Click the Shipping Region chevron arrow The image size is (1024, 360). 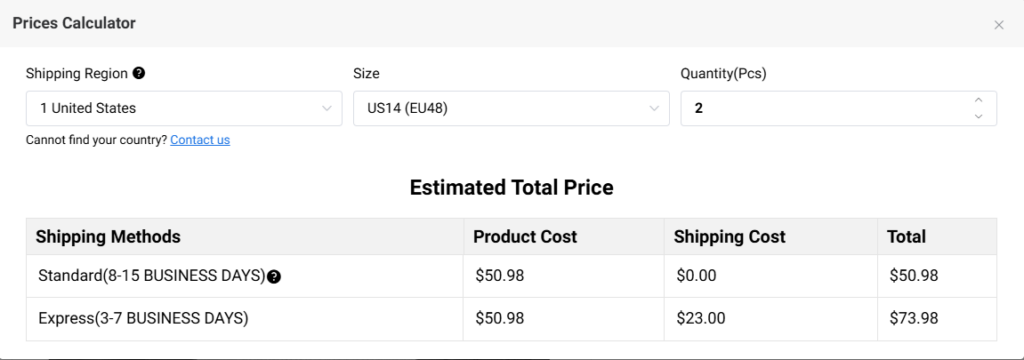tap(327, 108)
